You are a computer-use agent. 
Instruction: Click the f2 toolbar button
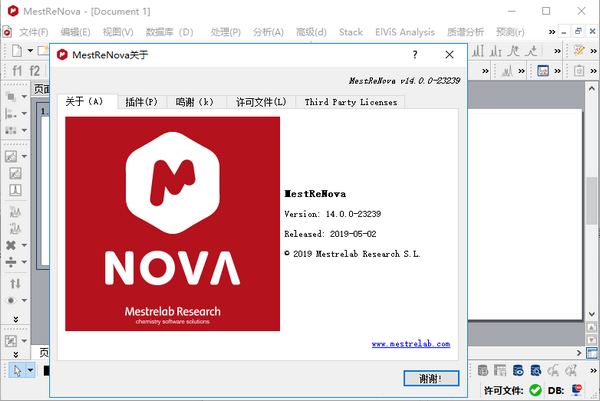coord(34,71)
